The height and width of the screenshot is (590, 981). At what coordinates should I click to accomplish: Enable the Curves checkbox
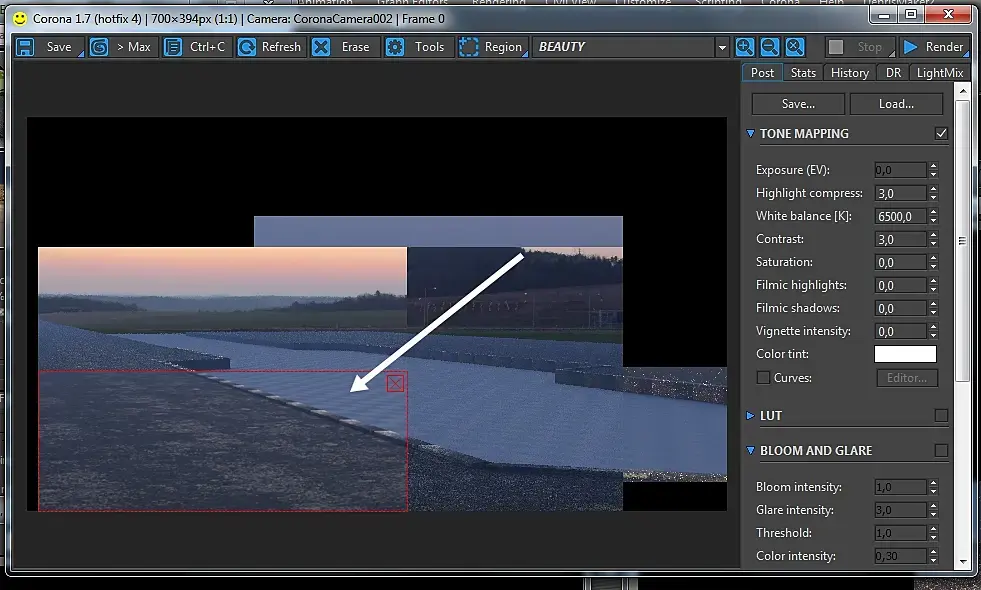click(x=763, y=378)
